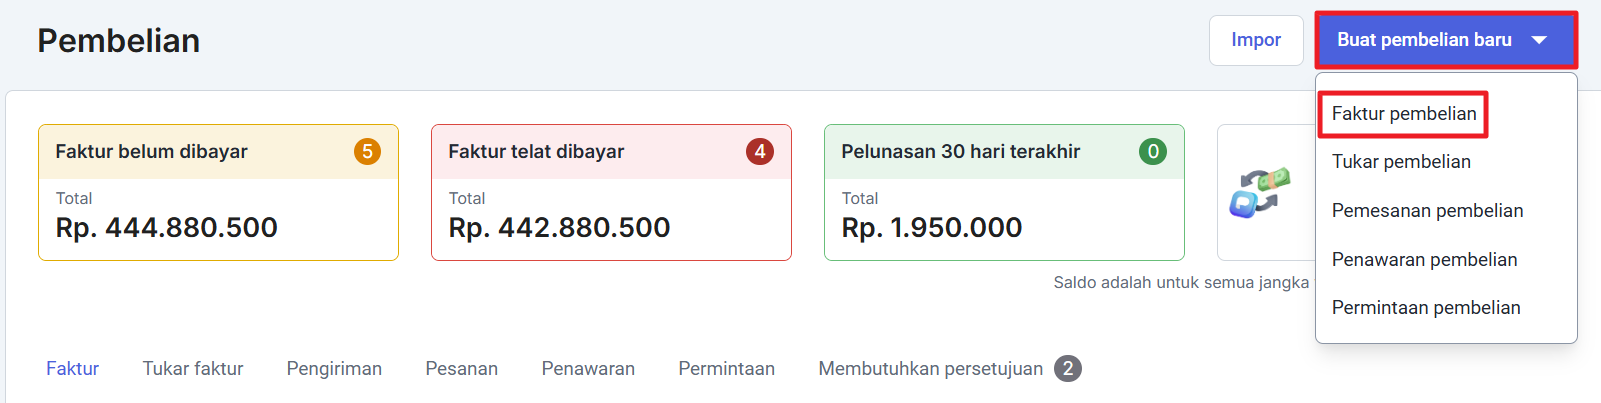1601x403 pixels.
Task: View the Permintaan tab
Action: (x=726, y=369)
